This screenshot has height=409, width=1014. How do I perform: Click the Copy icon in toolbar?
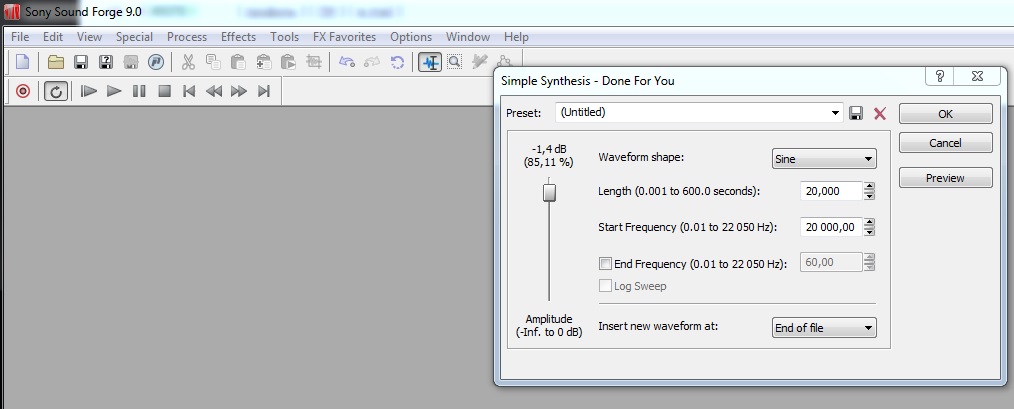pos(213,62)
